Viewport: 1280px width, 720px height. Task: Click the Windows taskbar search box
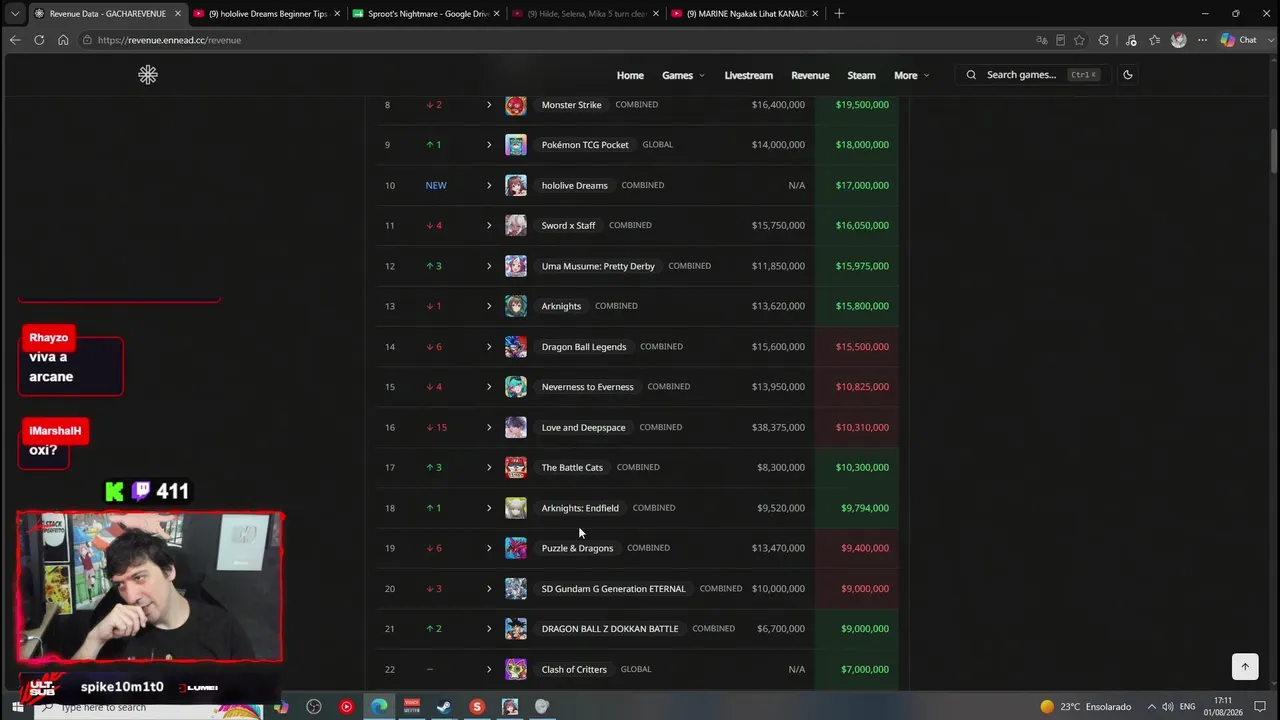tap(150, 707)
